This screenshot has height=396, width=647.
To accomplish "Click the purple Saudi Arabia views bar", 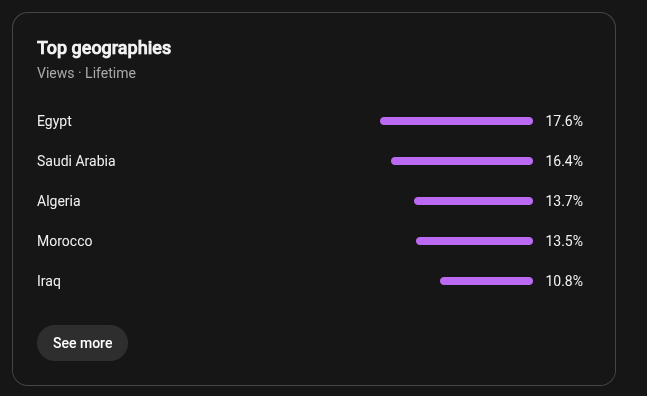I will pos(462,161).
